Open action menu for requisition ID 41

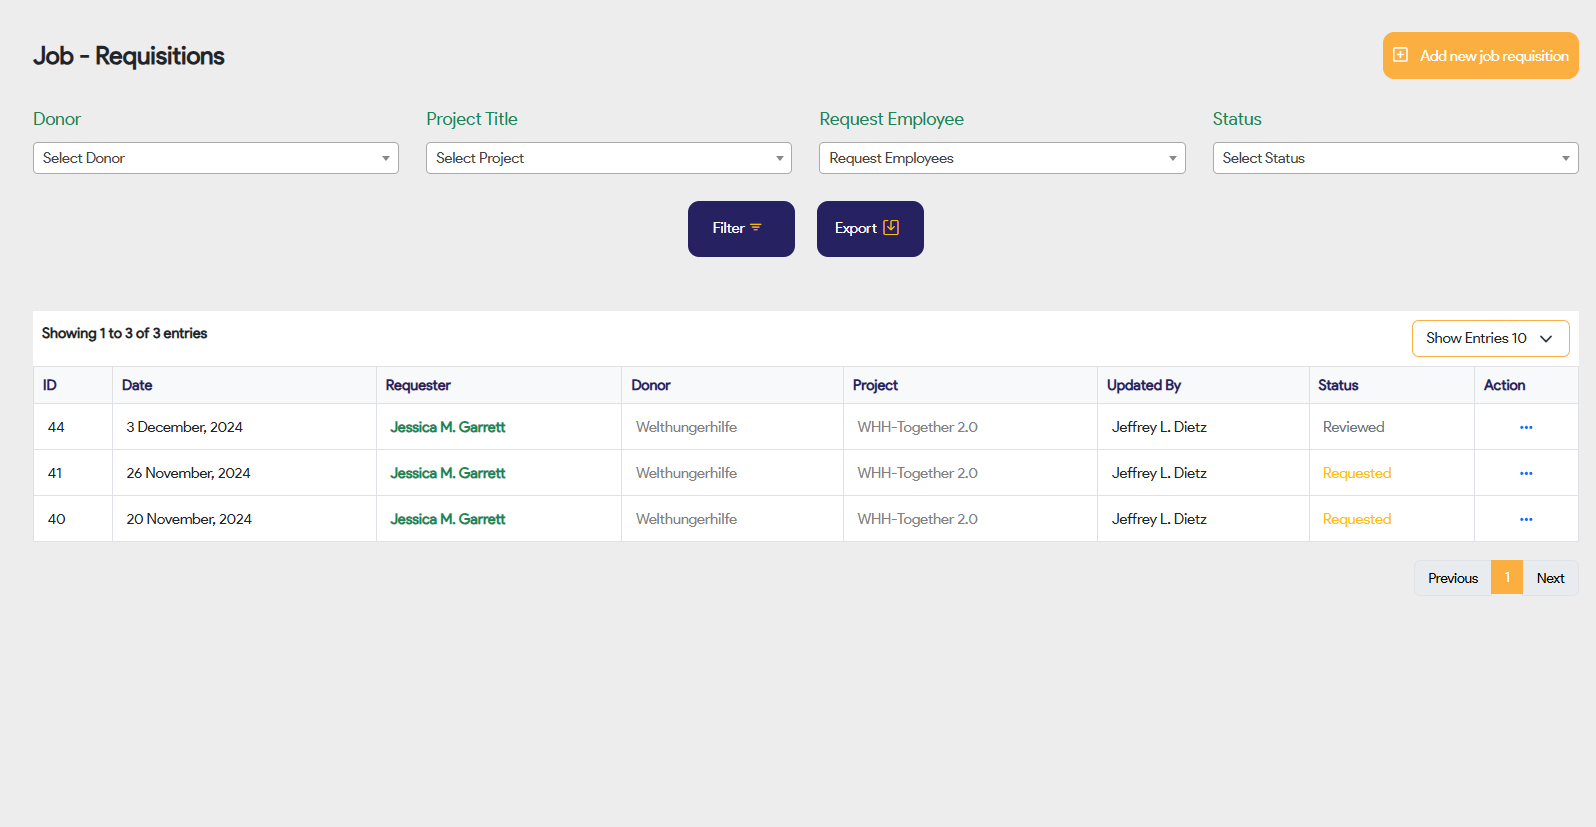point(1525,473)
